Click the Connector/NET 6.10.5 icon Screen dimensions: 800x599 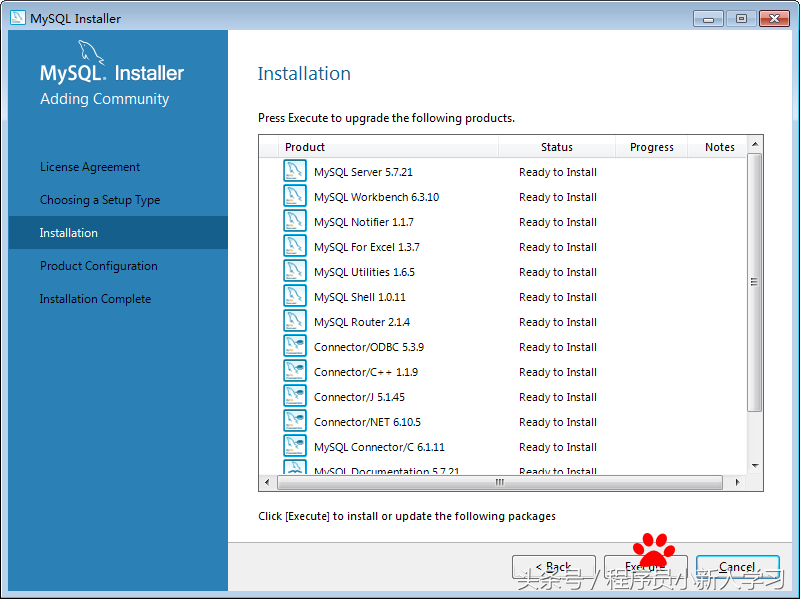click(x=294, y=420)
